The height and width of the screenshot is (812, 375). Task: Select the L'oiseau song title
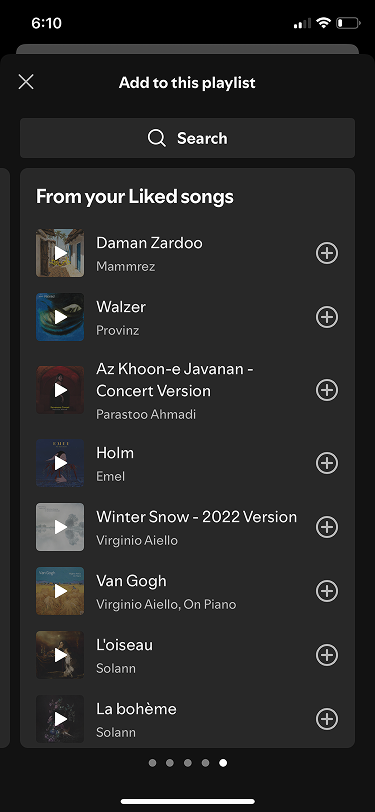pyautogui.click(x=124, y=645)
